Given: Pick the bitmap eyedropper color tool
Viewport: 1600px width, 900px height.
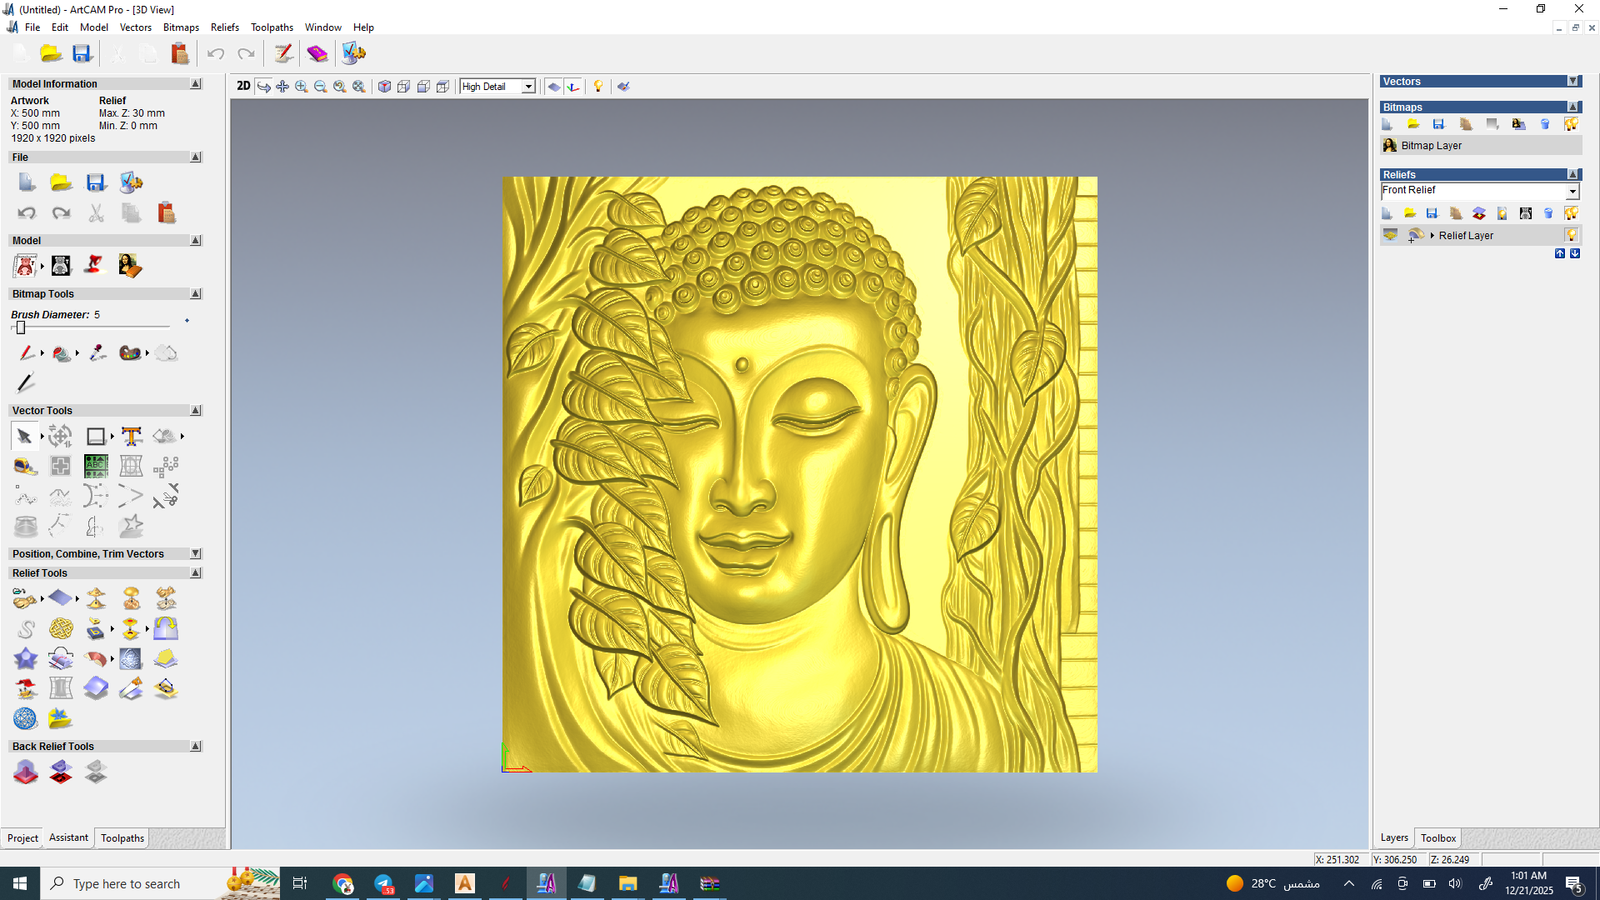Looking at the screenshot, I should (97, 353).
